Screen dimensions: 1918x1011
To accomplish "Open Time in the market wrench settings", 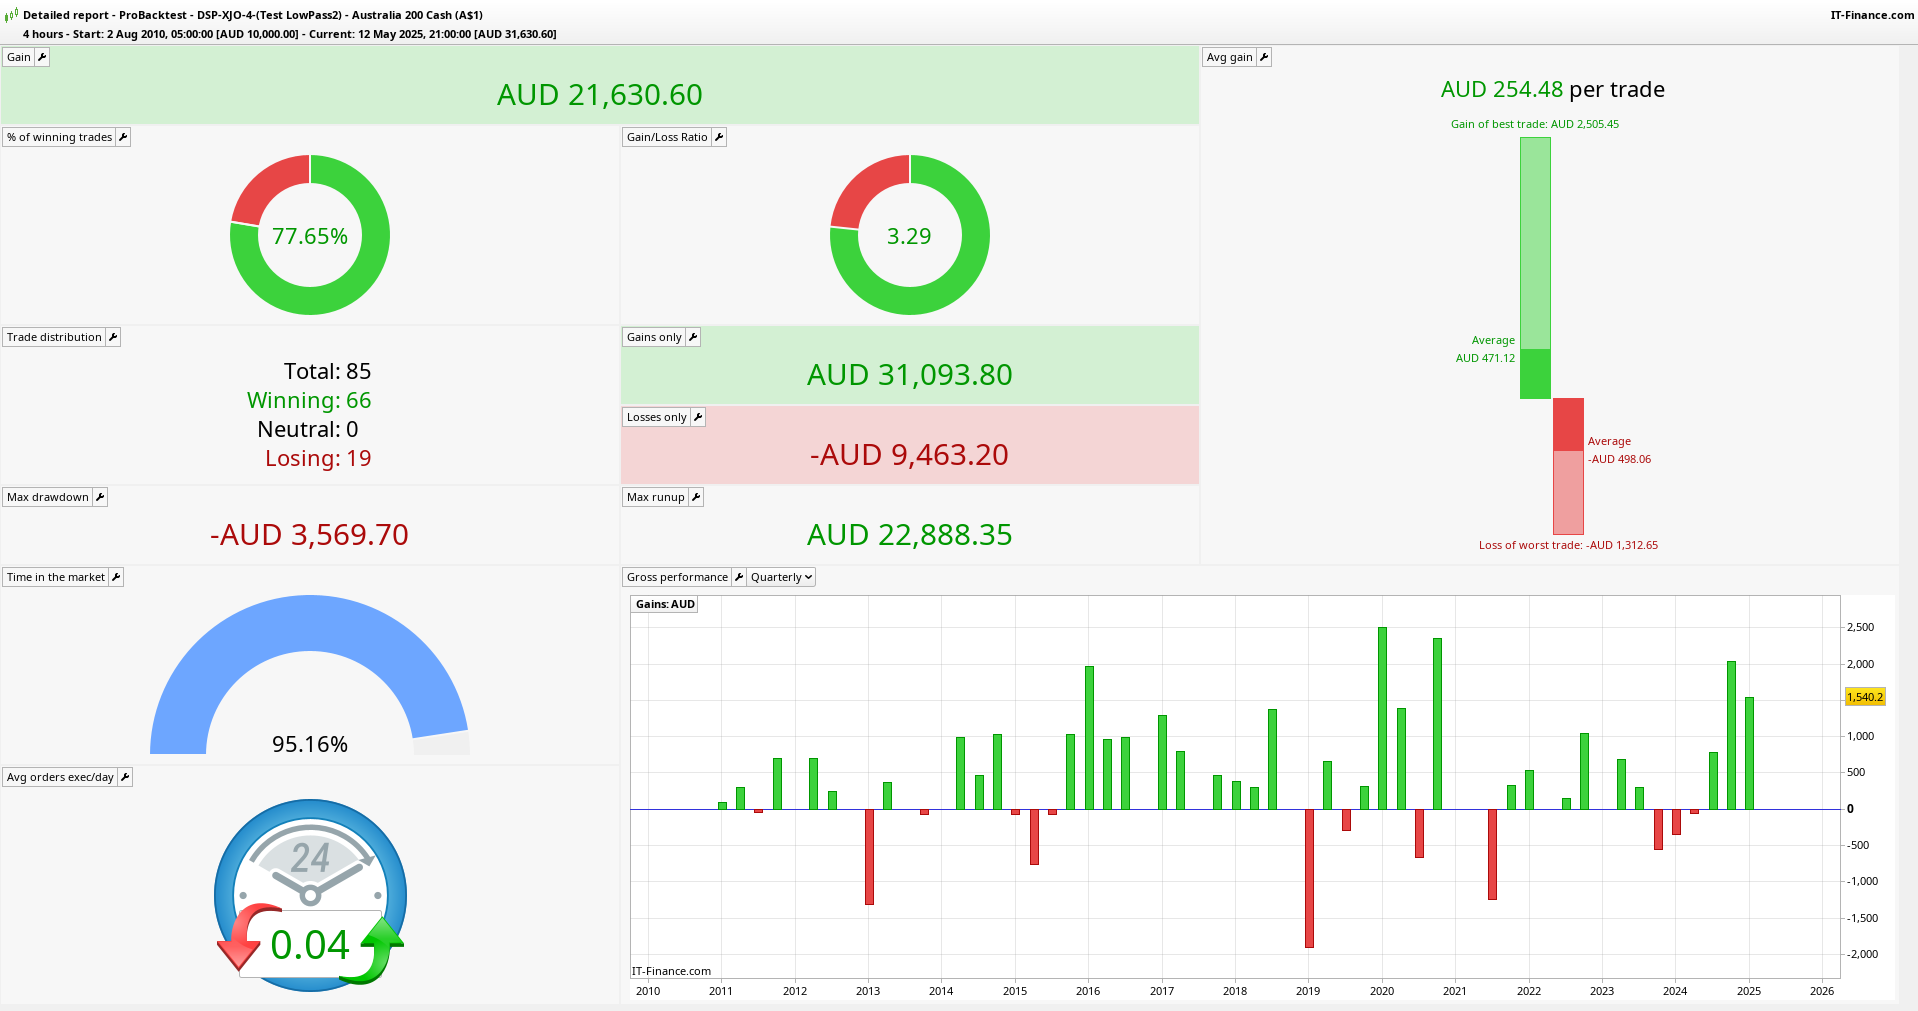I will [x=116, y=577].
